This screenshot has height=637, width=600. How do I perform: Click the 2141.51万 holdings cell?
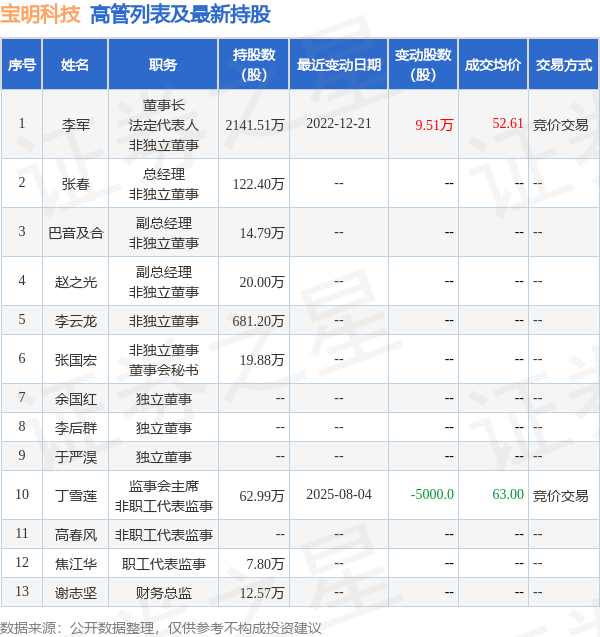pos(255,125)
